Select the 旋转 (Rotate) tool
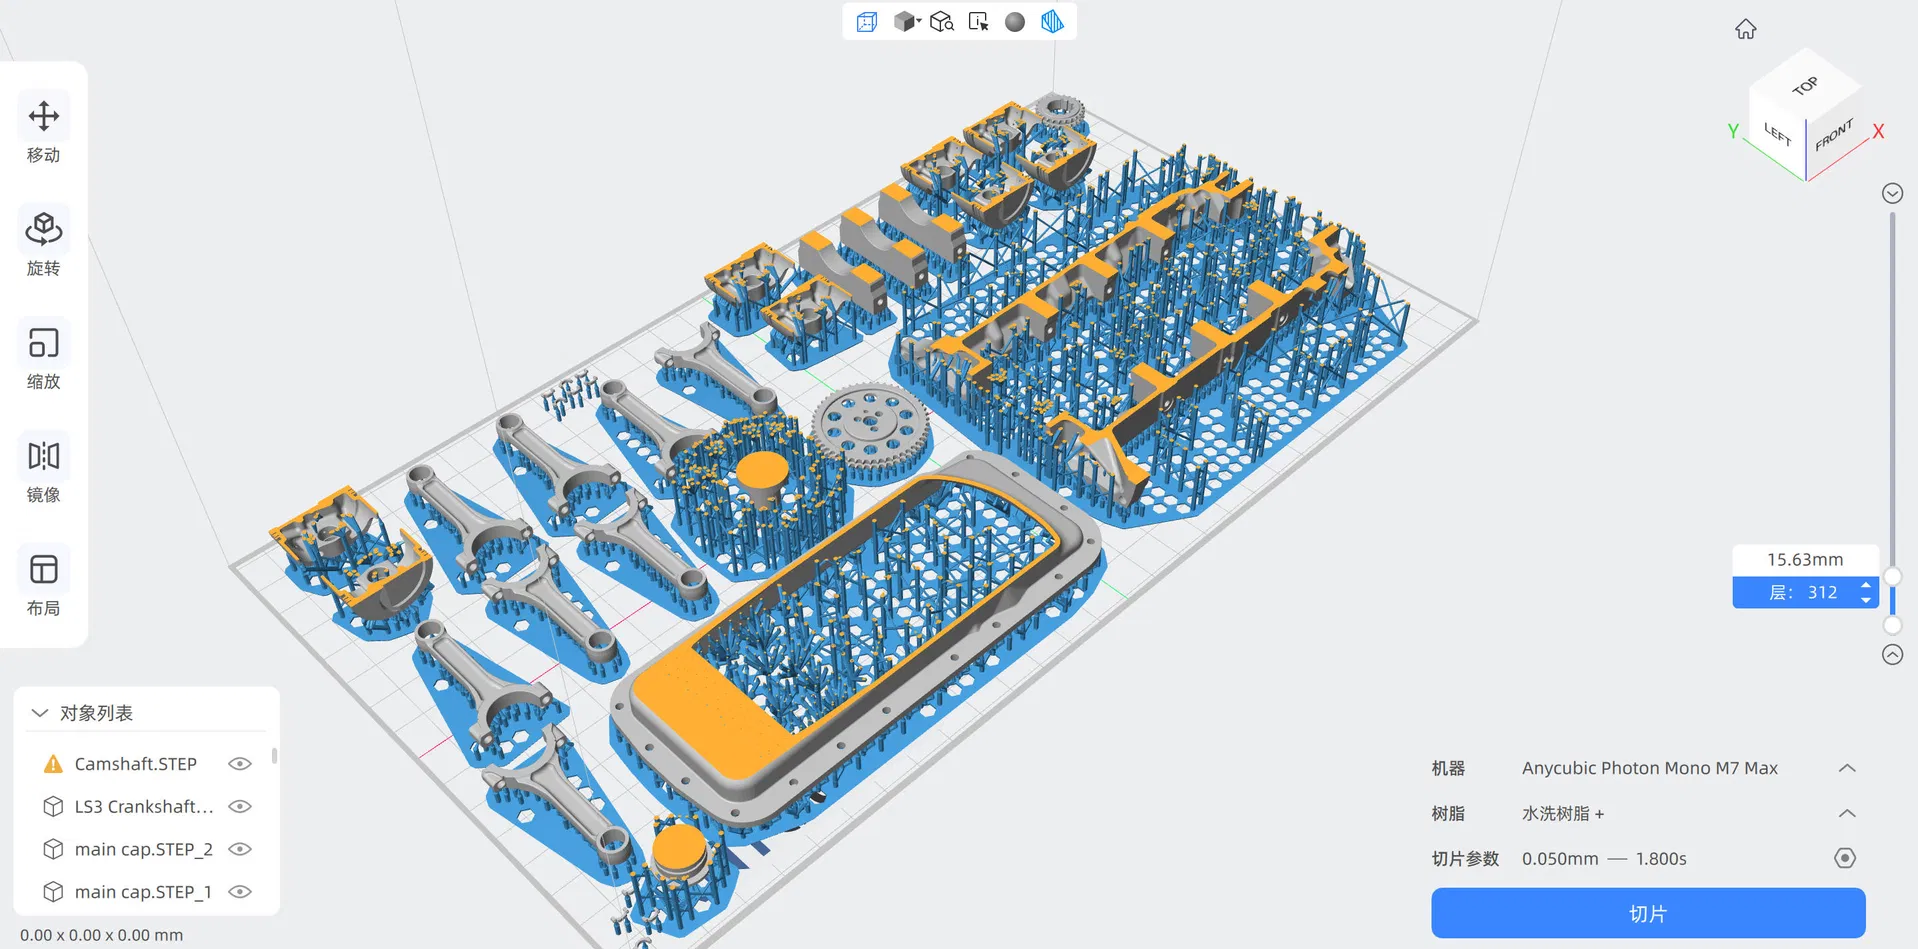The height and width of the screenshot is (949, 1918). coord(43,242)
